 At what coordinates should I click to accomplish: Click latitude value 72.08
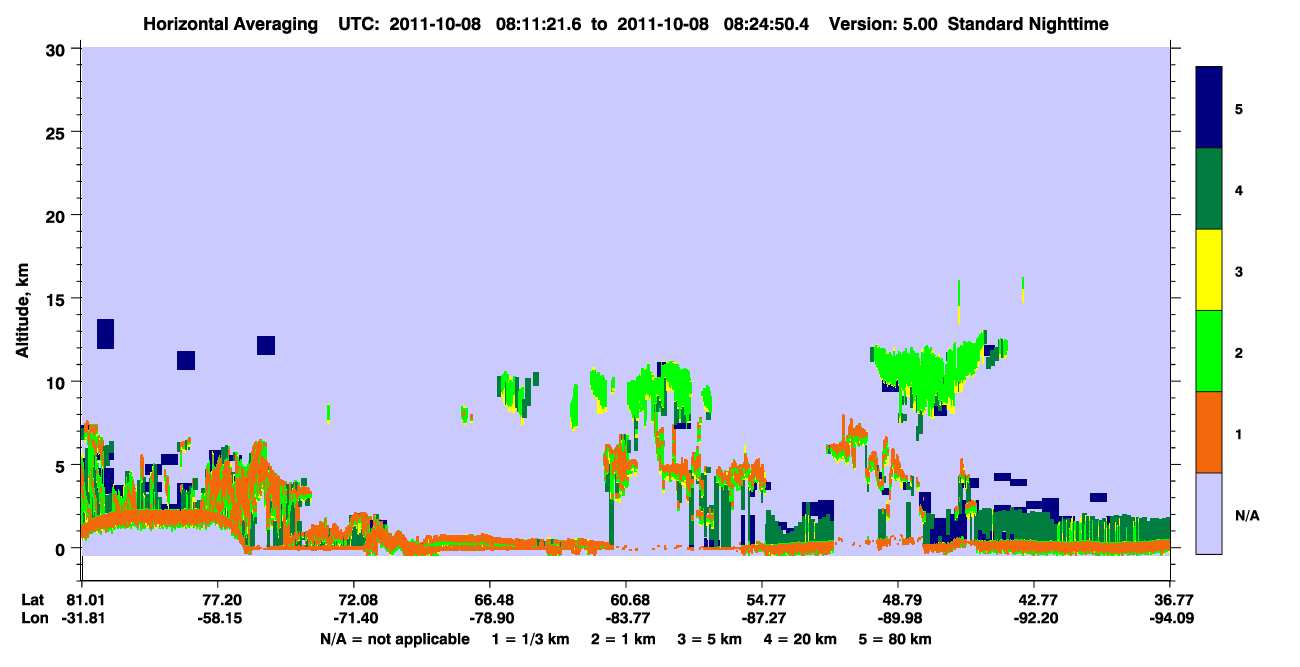tap(353, 600)
